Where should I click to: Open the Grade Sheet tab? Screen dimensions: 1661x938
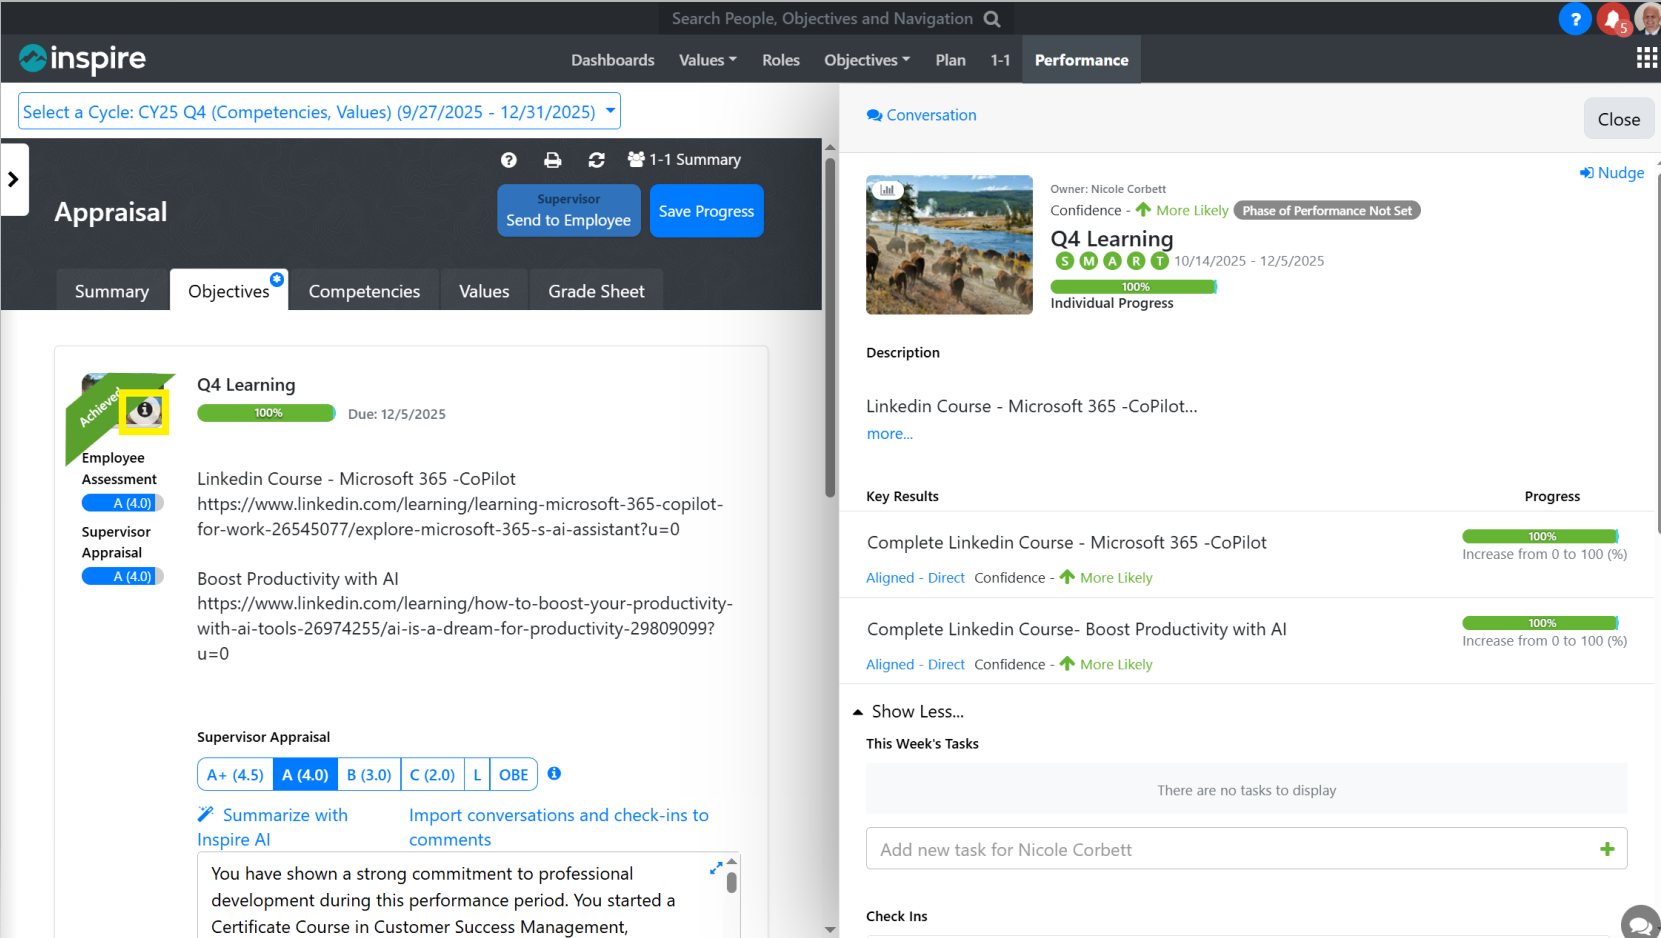coord(596,291)
